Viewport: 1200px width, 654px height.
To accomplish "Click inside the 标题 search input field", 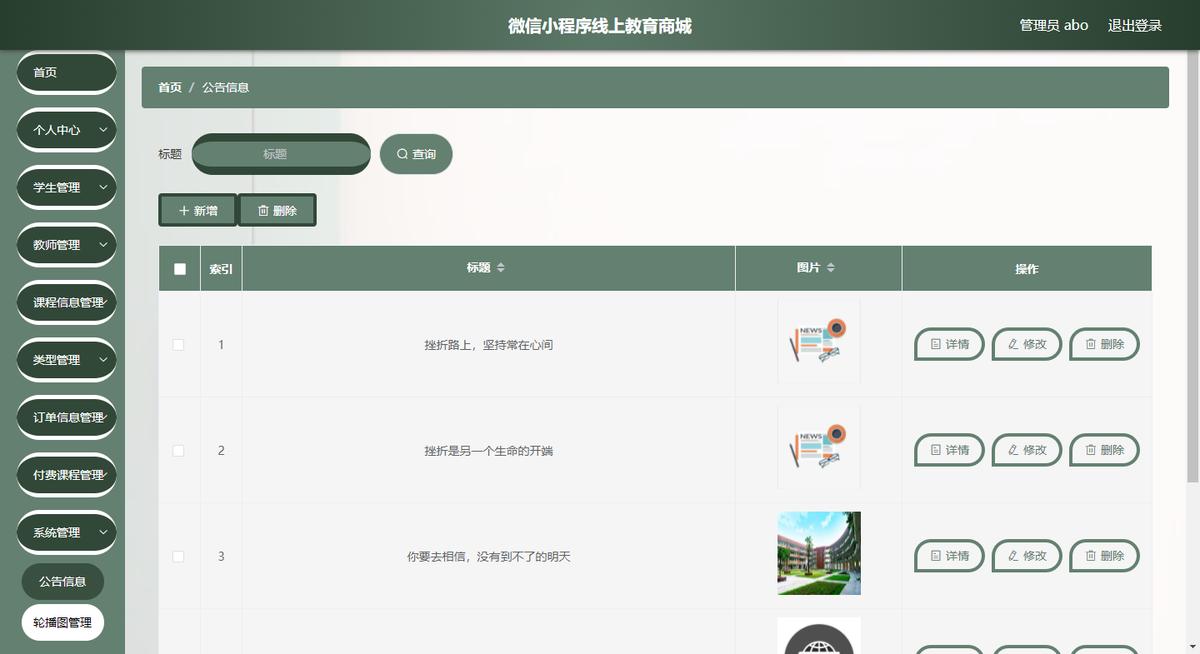I will tap(280, 154).
